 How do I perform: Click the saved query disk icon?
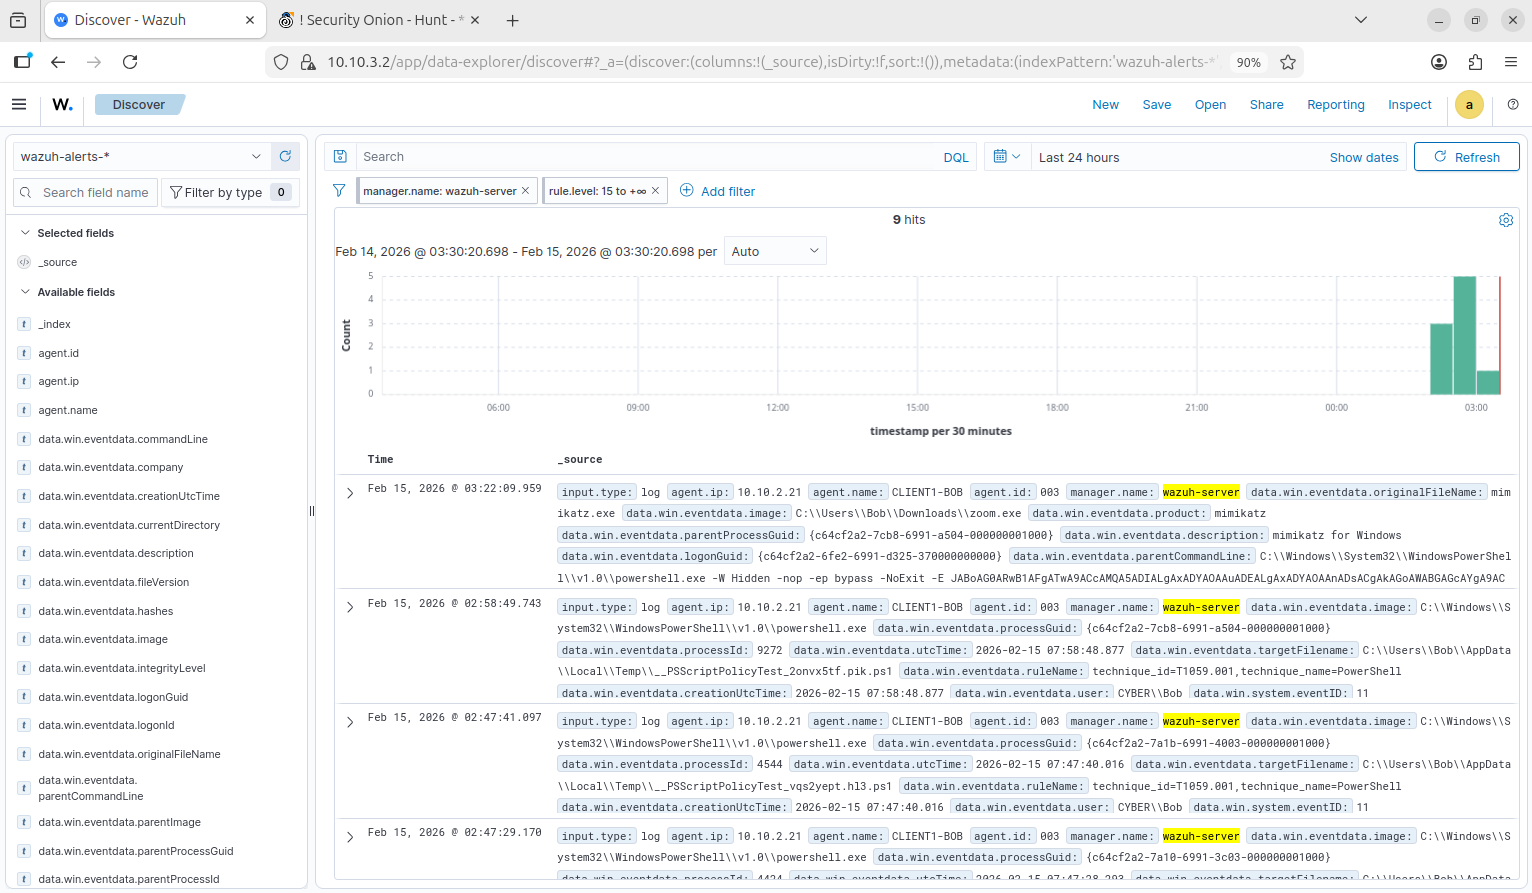[340, 157]
